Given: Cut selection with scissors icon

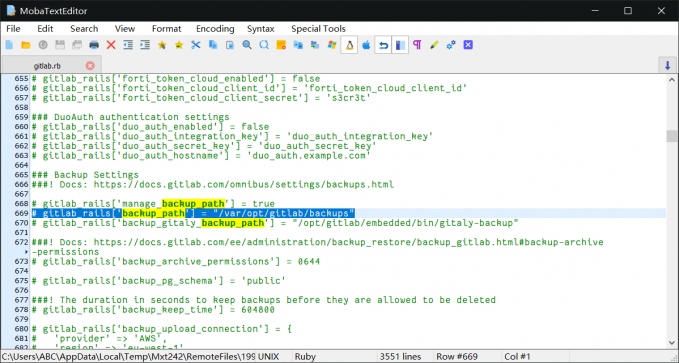Looking at the screenshot, I should (x=196, y=45).
